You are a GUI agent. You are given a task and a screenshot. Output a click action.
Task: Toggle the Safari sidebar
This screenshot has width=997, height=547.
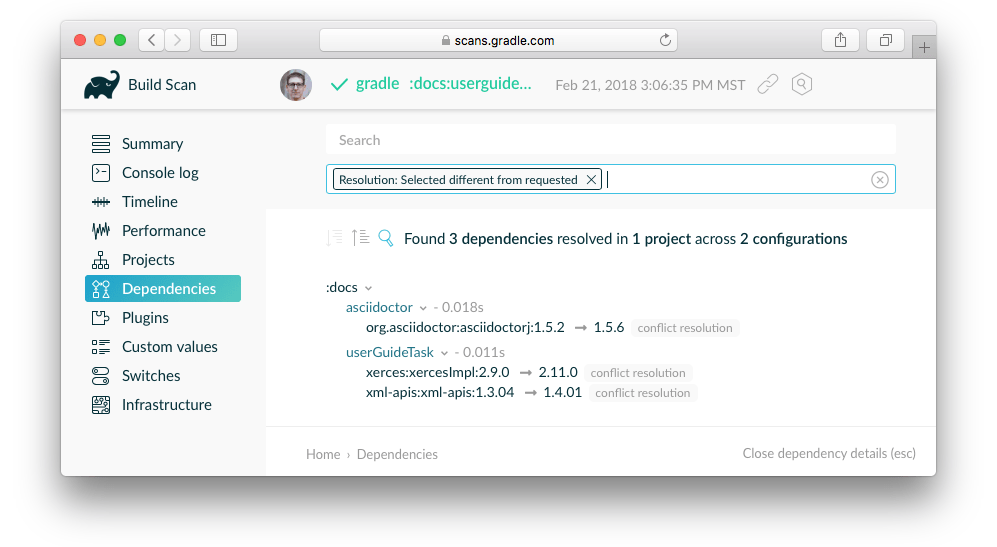(x=218, y=40)
